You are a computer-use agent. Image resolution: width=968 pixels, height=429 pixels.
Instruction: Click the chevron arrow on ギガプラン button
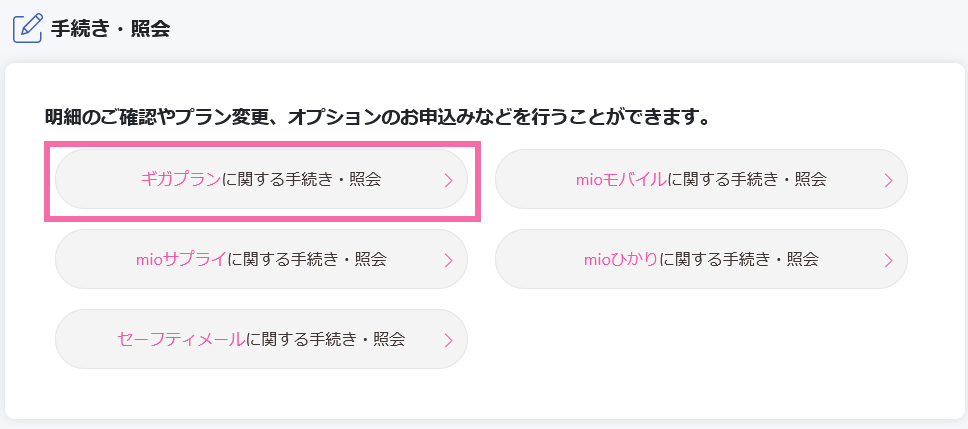pyautogui.click(x=449, y=180)
